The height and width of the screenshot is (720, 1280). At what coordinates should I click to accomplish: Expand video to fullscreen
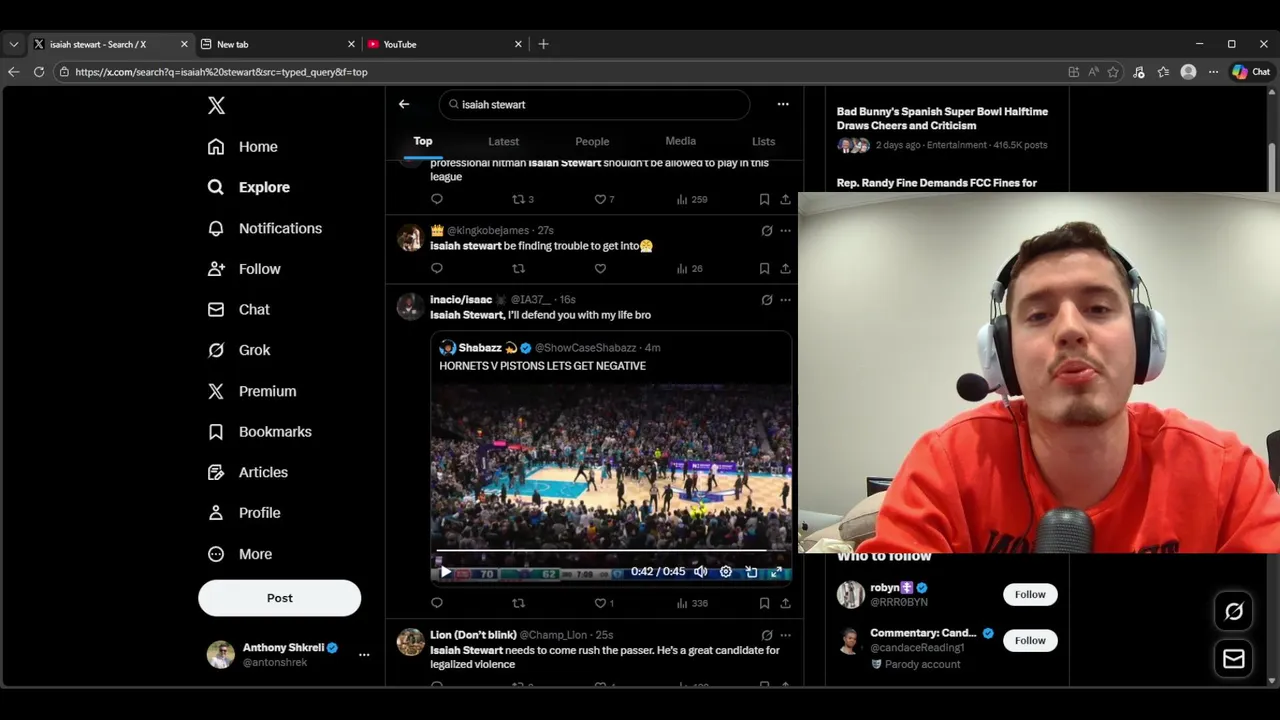coord(776,572)
